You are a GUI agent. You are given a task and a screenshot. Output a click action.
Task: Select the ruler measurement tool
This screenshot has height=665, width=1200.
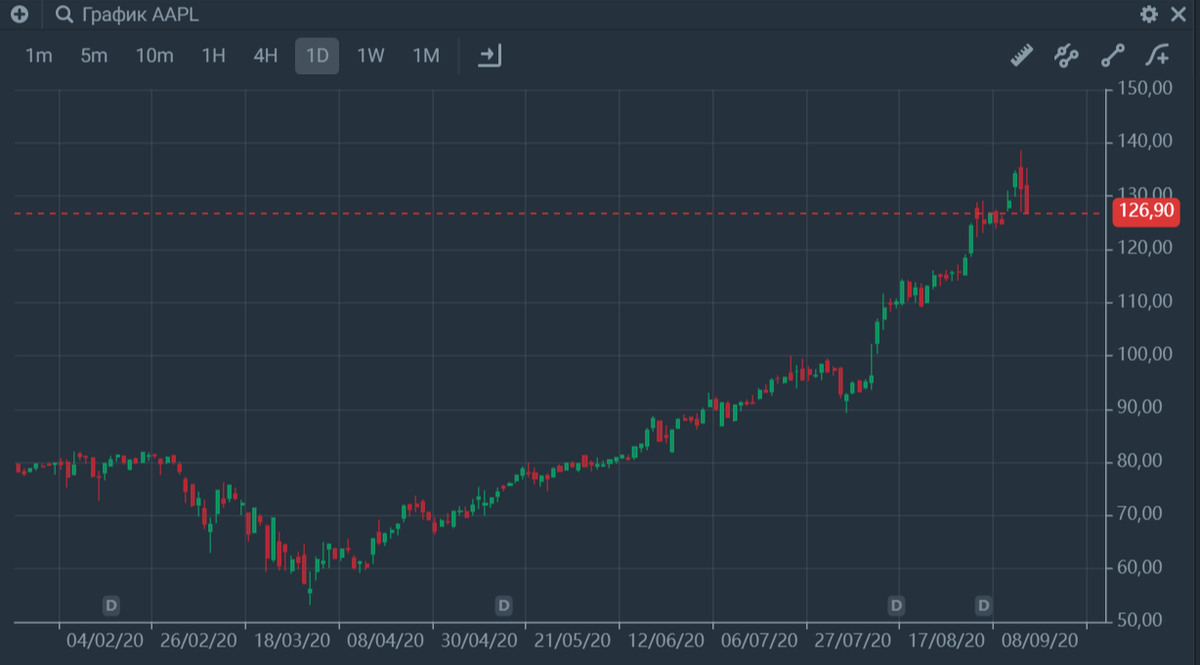1021,56
